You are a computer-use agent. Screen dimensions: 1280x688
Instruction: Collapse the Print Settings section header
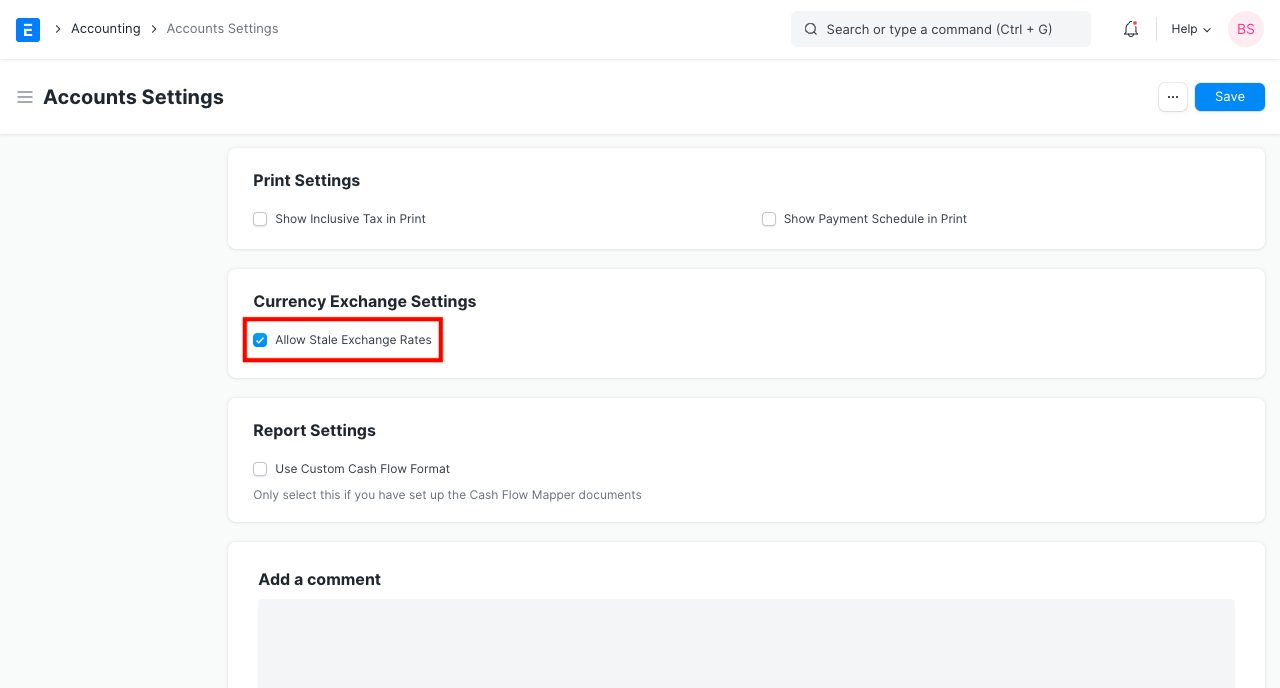tap(306, 181)
